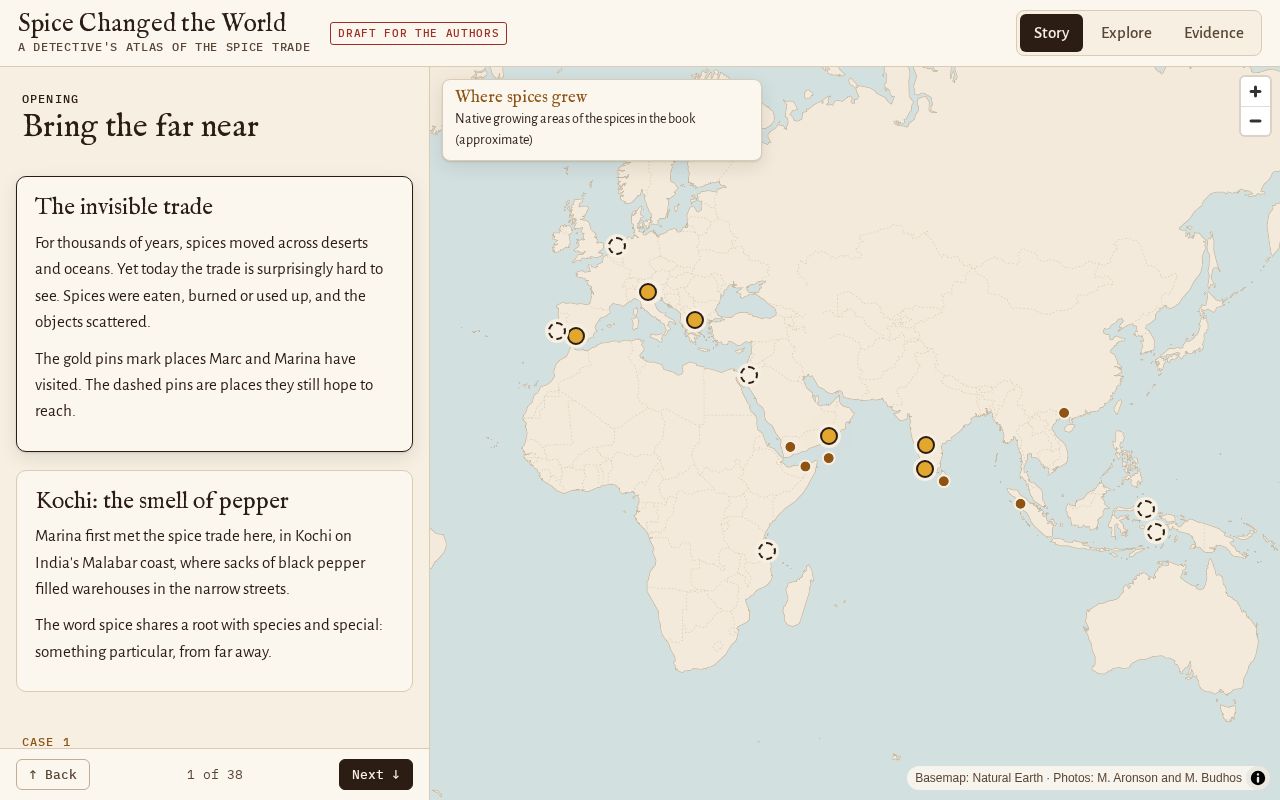The image size is (1280, 800).
Task: Toggle the map attribution info icon
Action: tap(1258, 778)
